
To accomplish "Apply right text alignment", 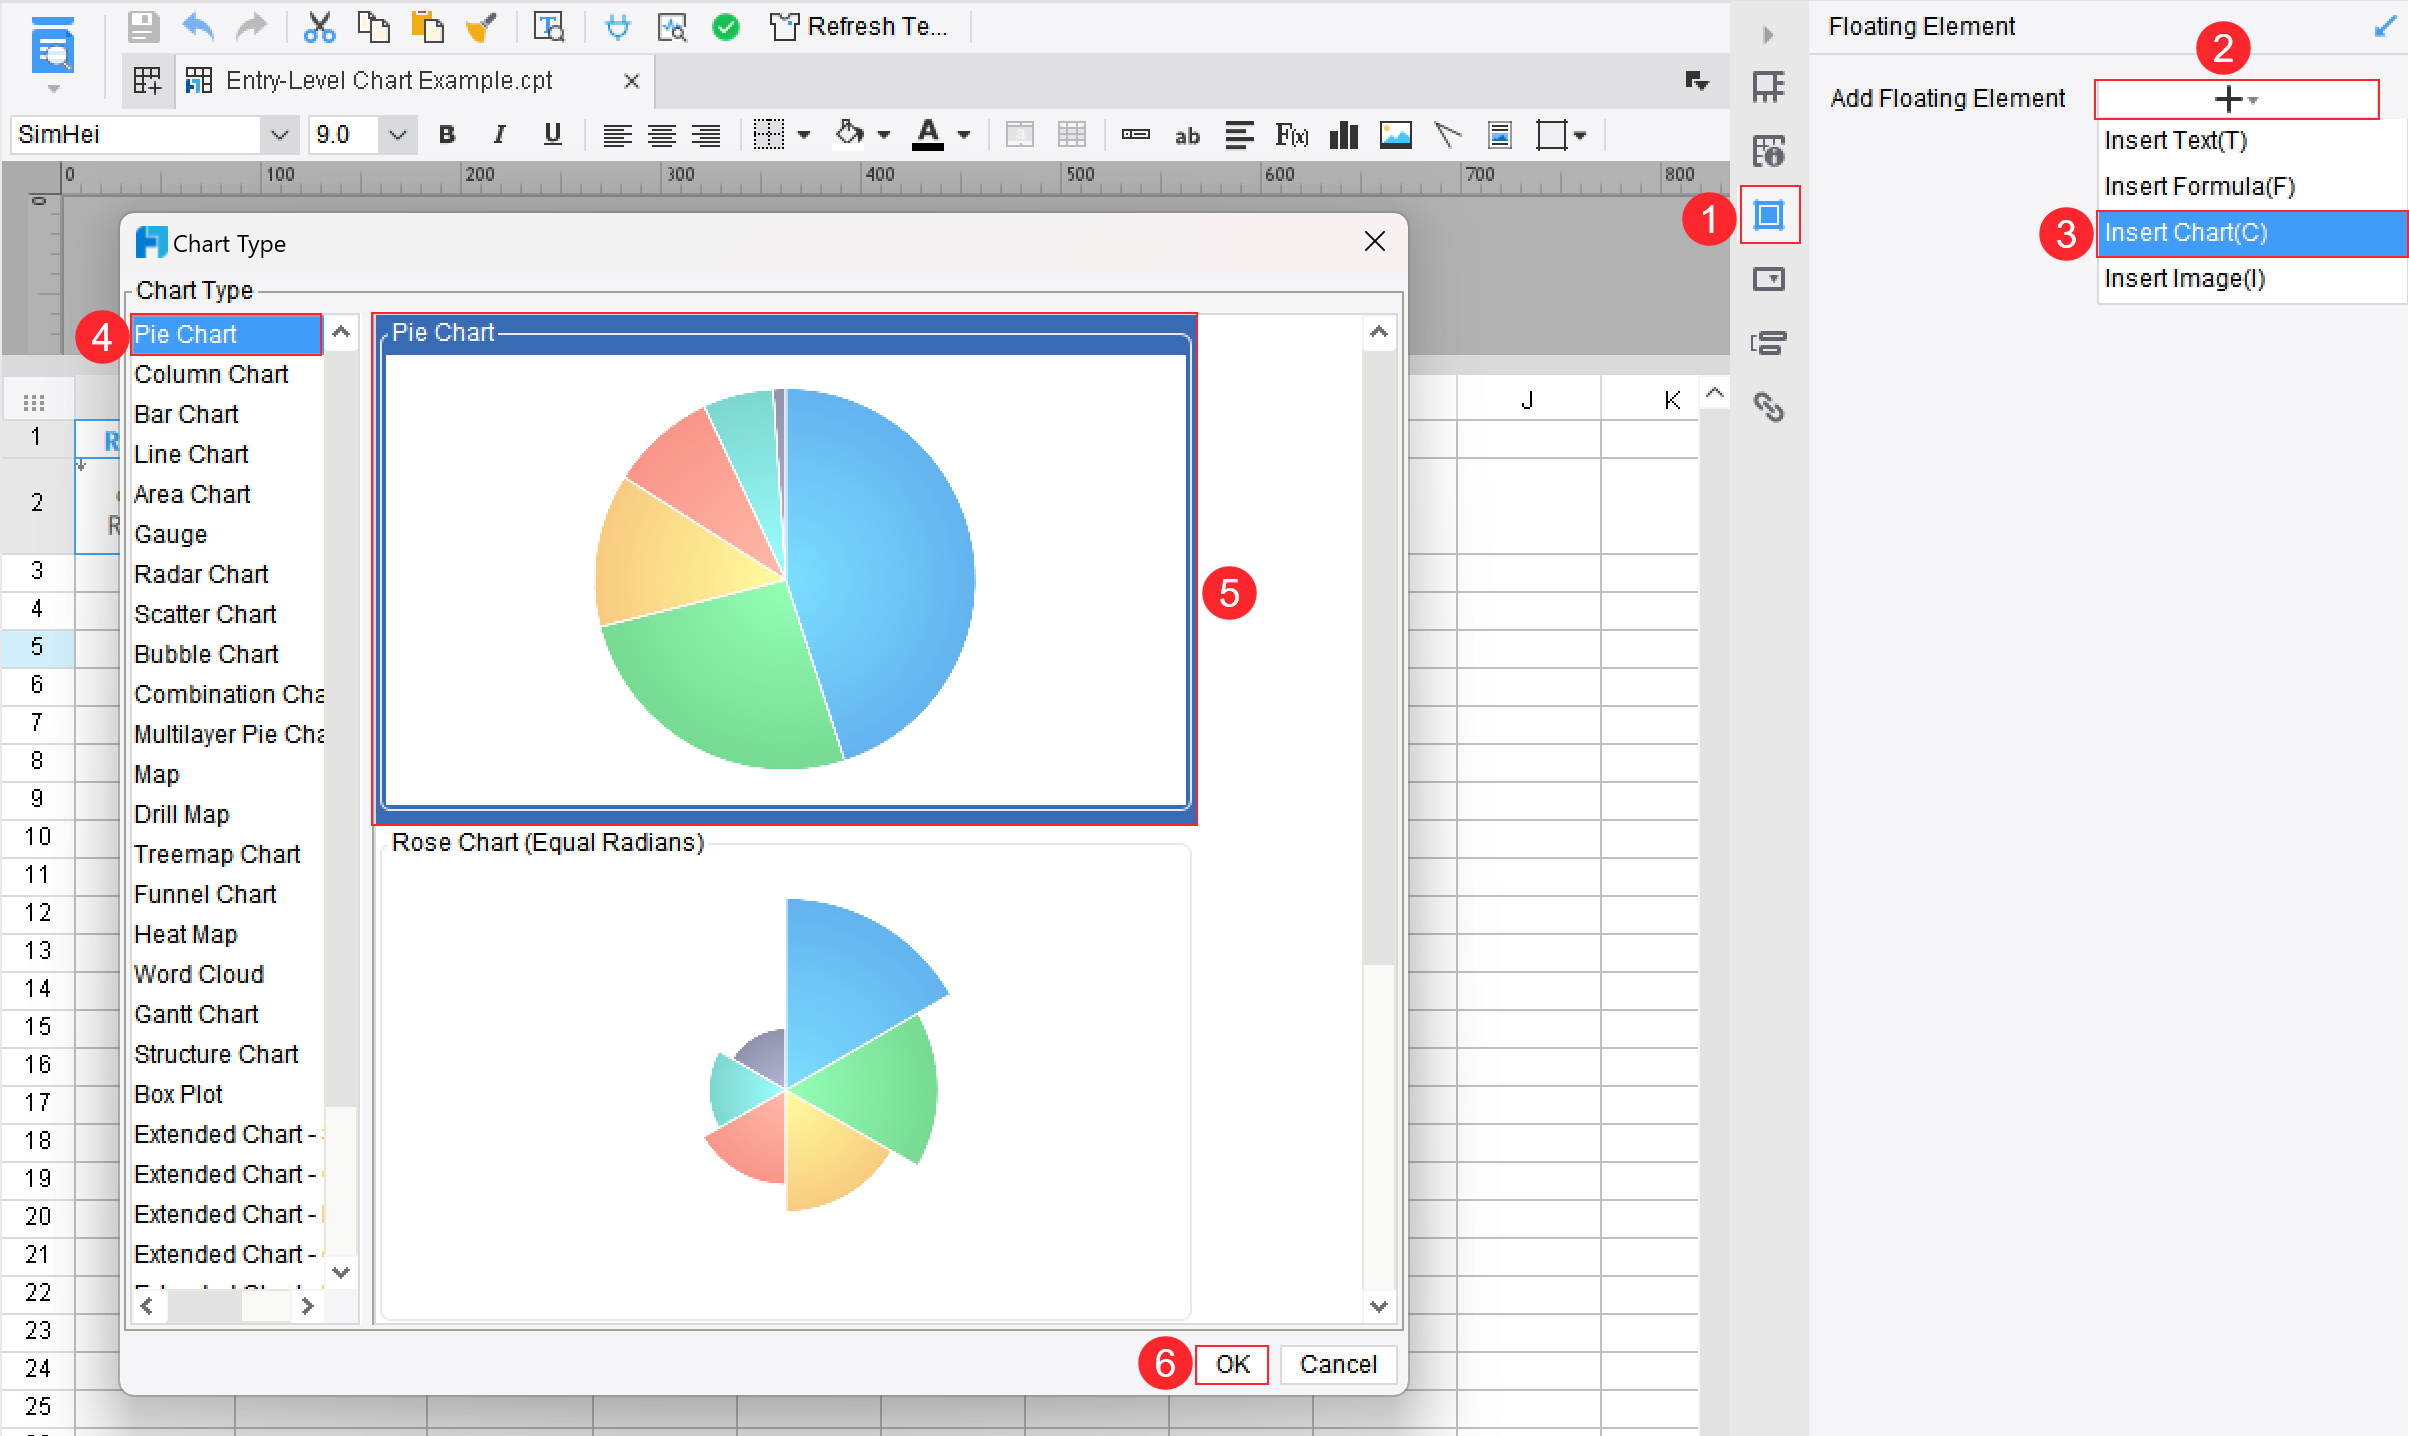I will [706, 135].
